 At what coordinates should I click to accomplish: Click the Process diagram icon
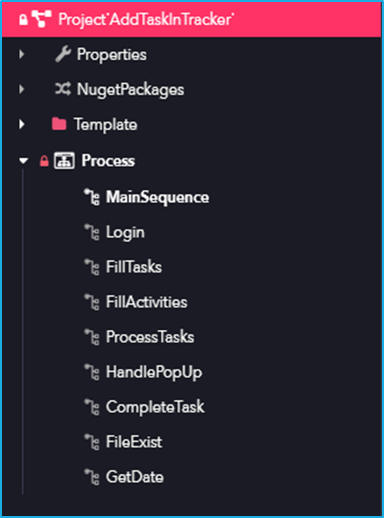(x=64, y=161)
